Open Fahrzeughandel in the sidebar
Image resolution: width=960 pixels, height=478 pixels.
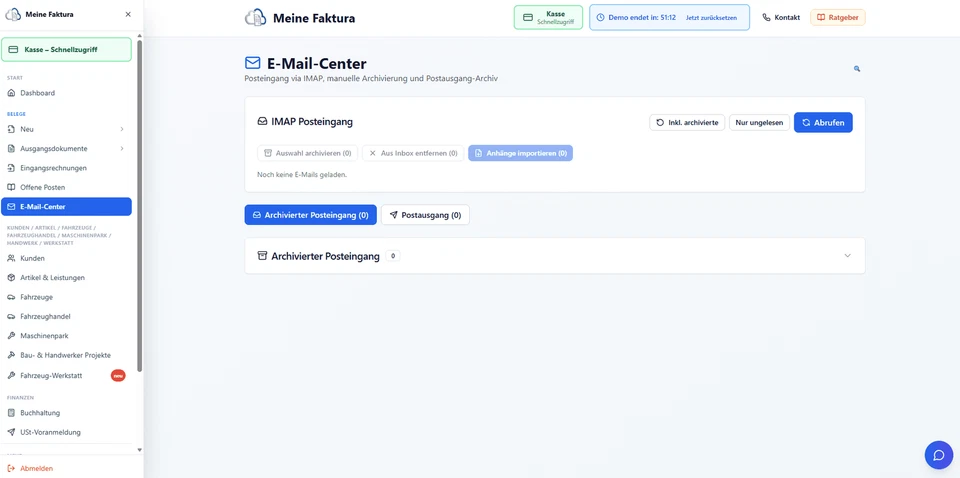point(66,317)
